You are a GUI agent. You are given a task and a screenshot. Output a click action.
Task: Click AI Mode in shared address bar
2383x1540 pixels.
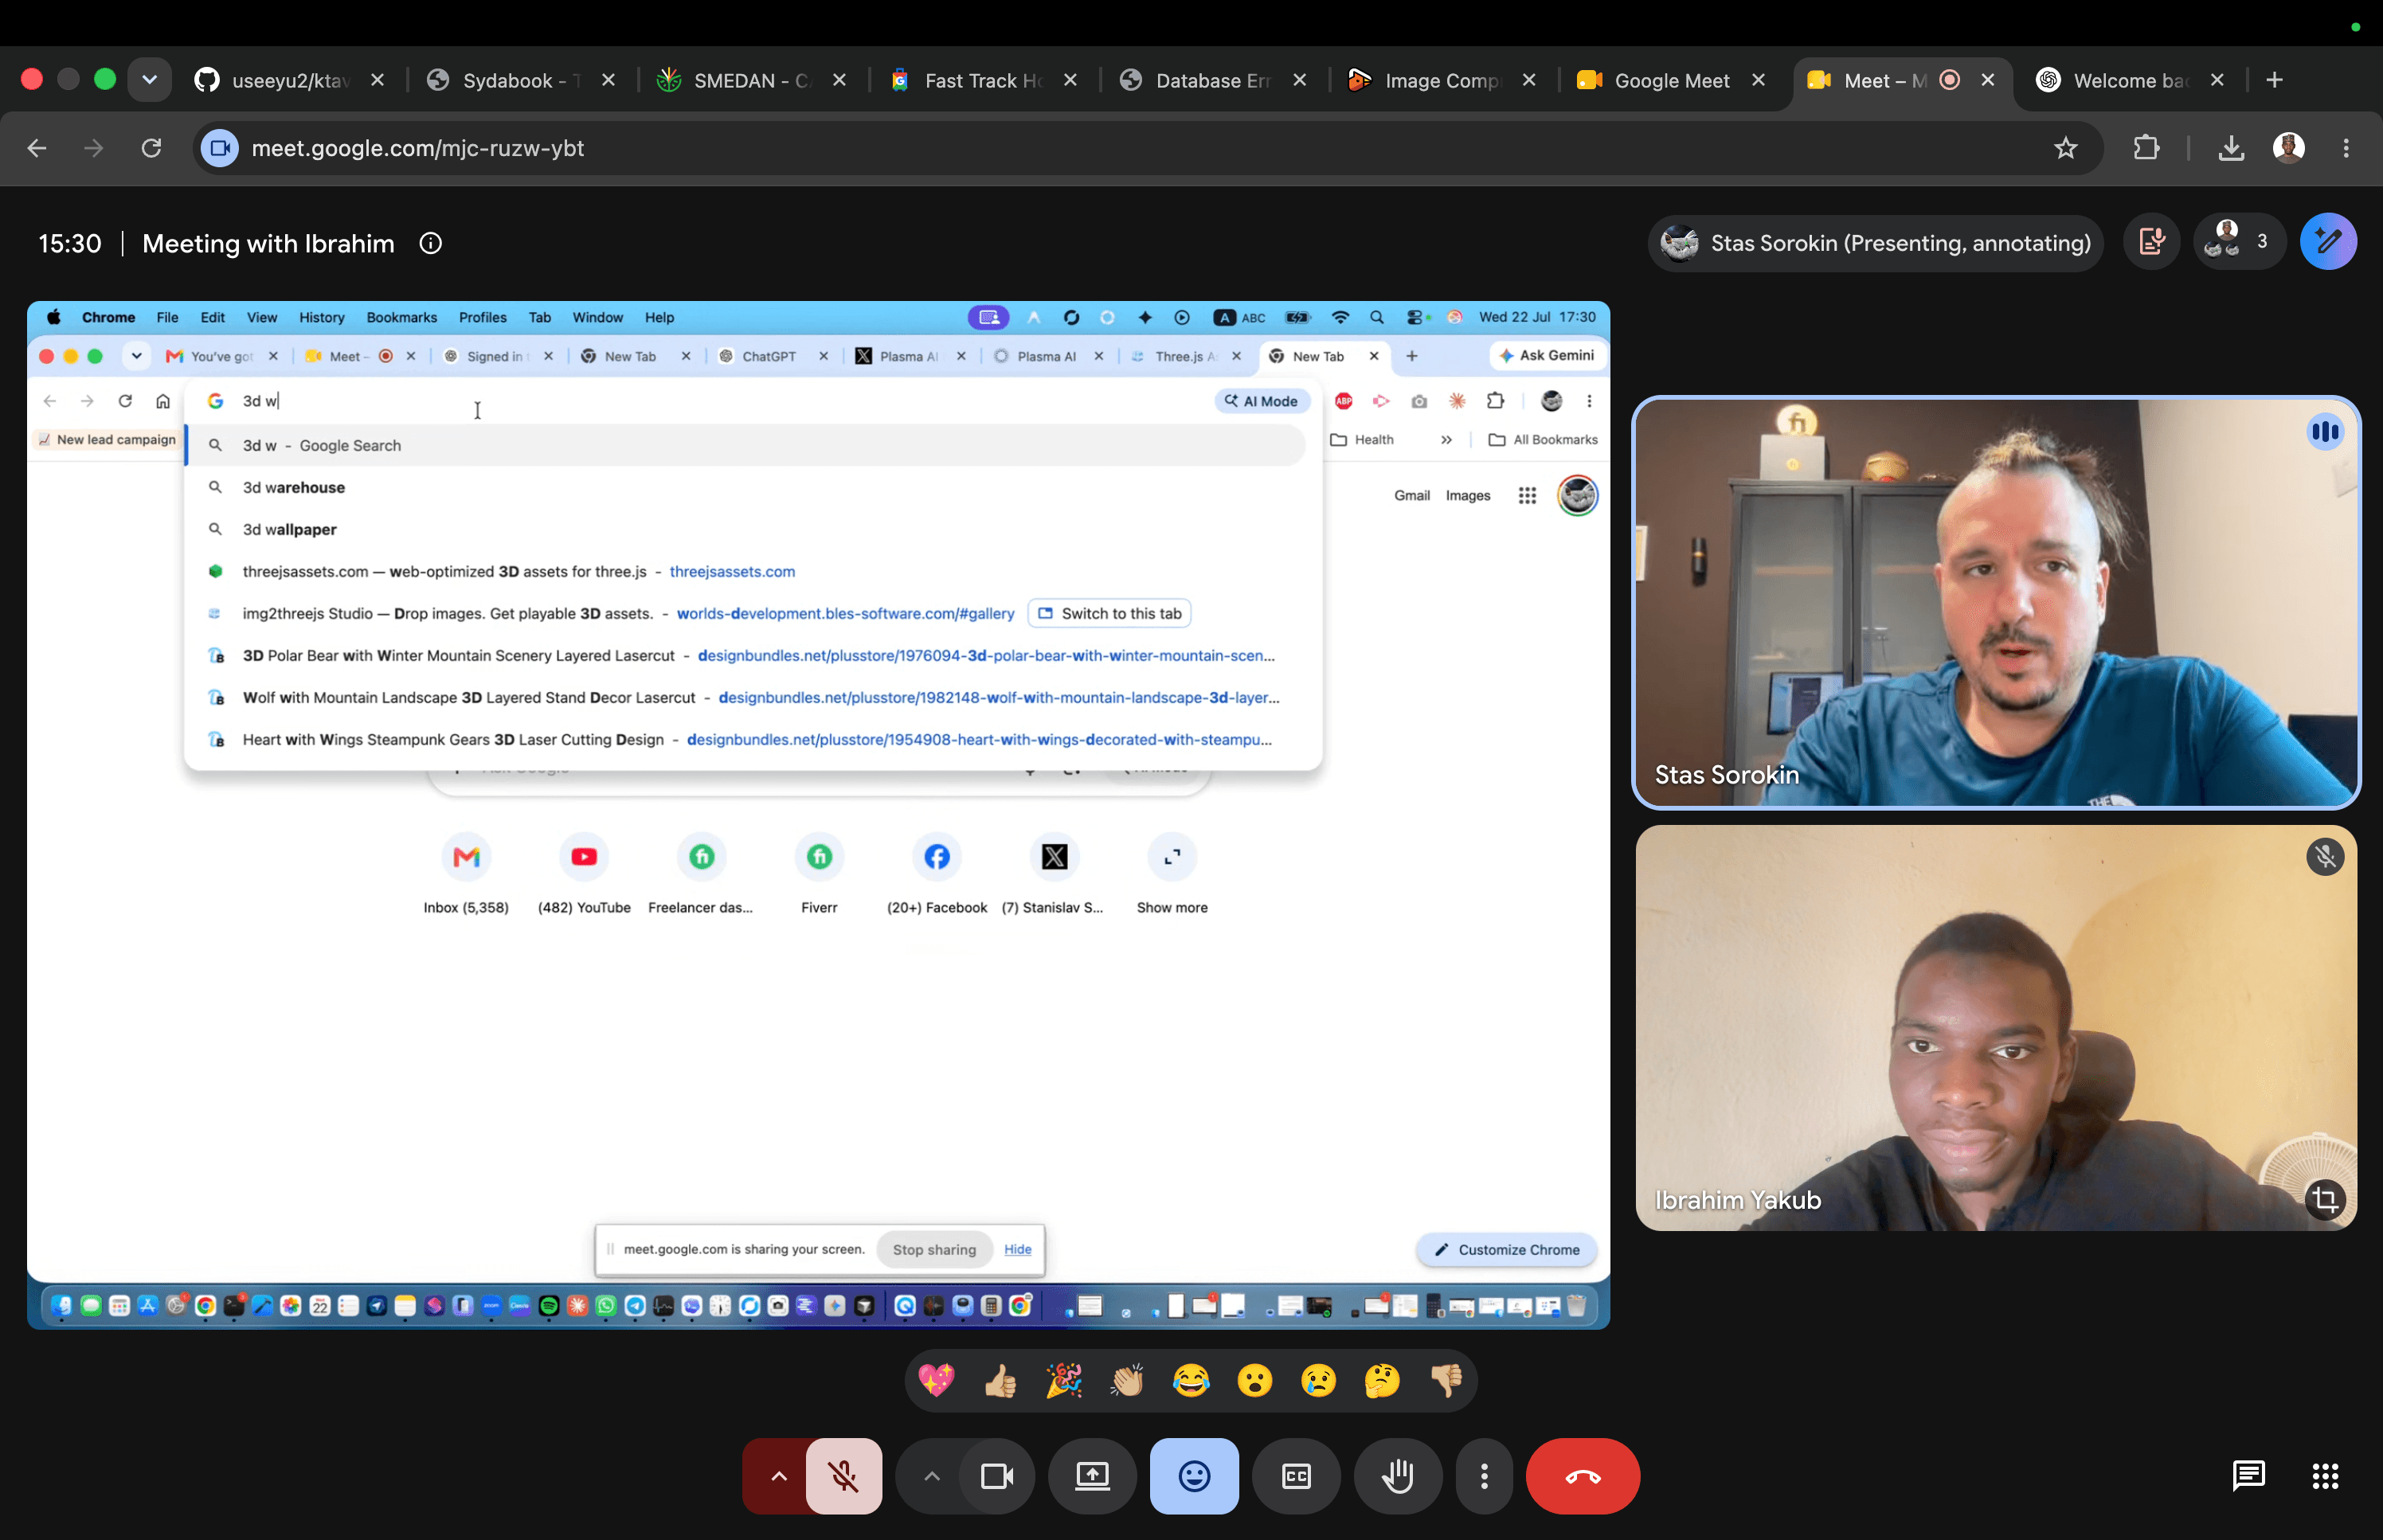tap(1262, 401)
